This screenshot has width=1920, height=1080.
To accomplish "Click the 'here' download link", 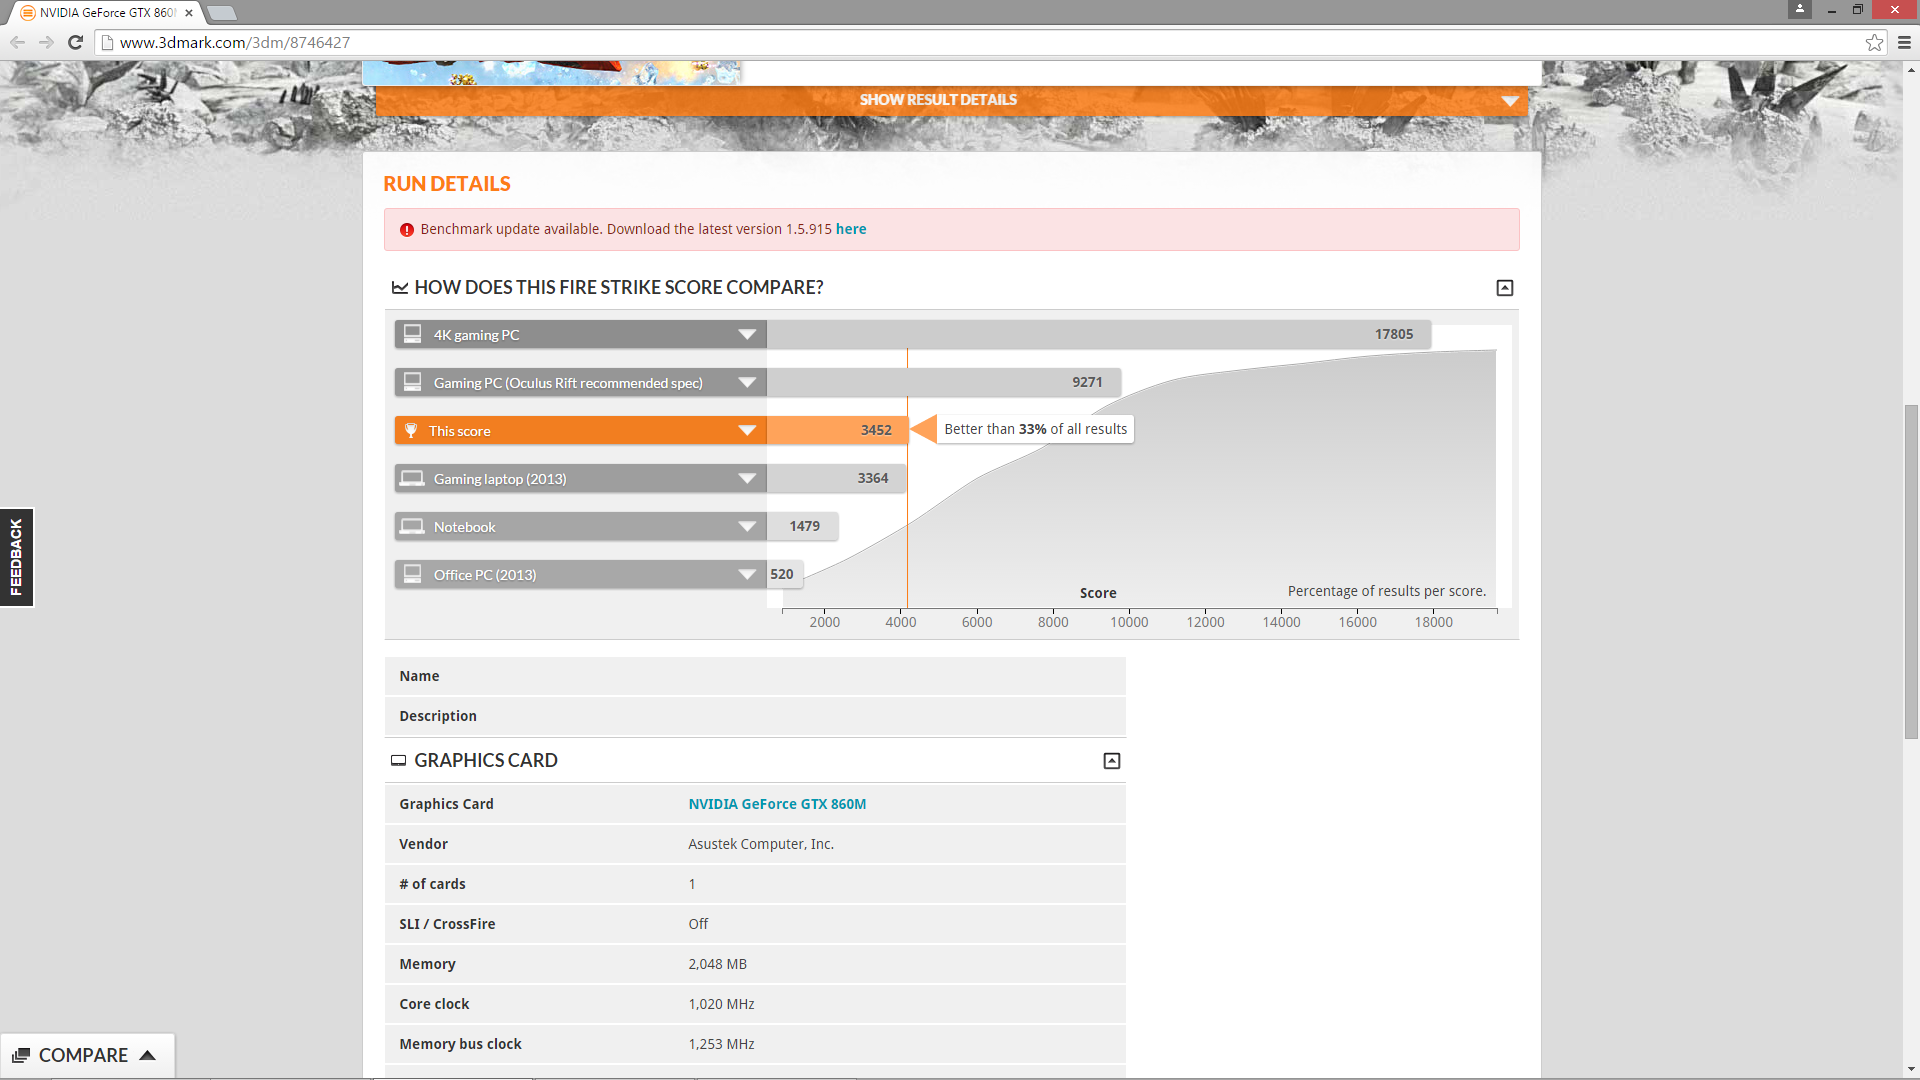I will [851, 229].
